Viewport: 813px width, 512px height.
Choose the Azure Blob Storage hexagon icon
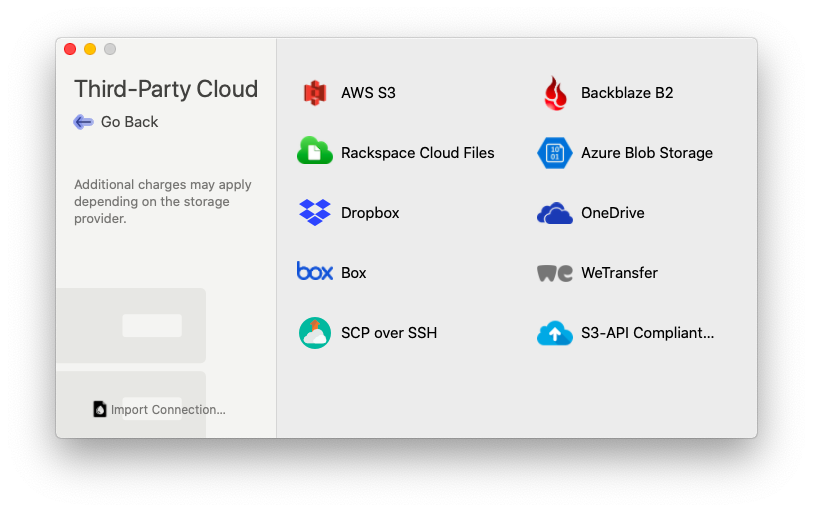[x=555, y=153]
